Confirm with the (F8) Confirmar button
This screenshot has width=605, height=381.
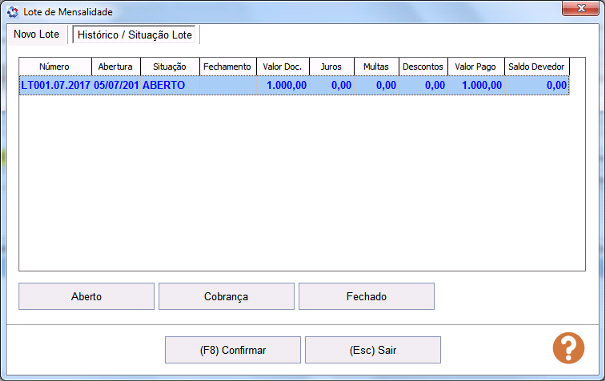[x=233, y=350]
